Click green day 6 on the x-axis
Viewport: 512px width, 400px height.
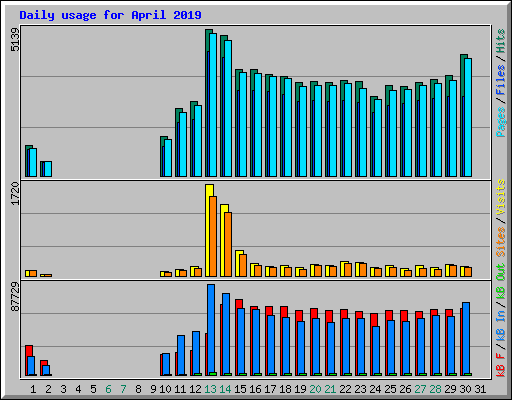pyautogui.click(x=108, y=389)
